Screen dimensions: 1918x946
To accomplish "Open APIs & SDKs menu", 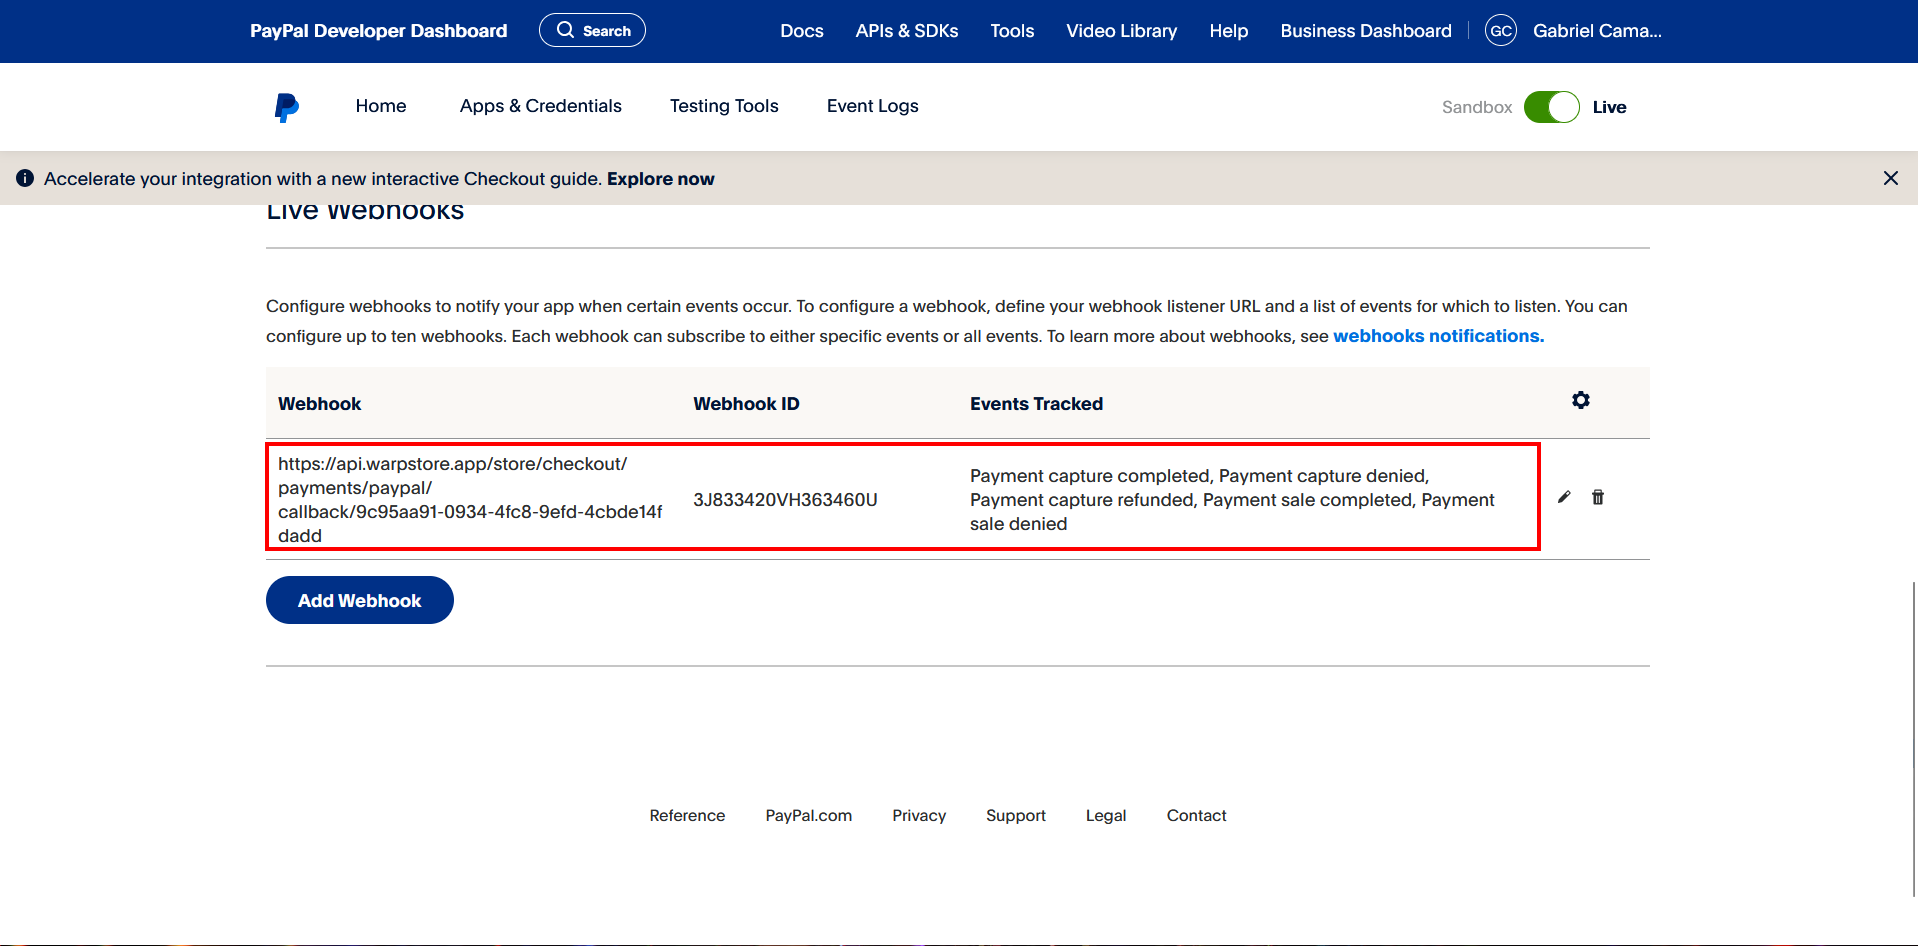I will click(x=907, y=31).
